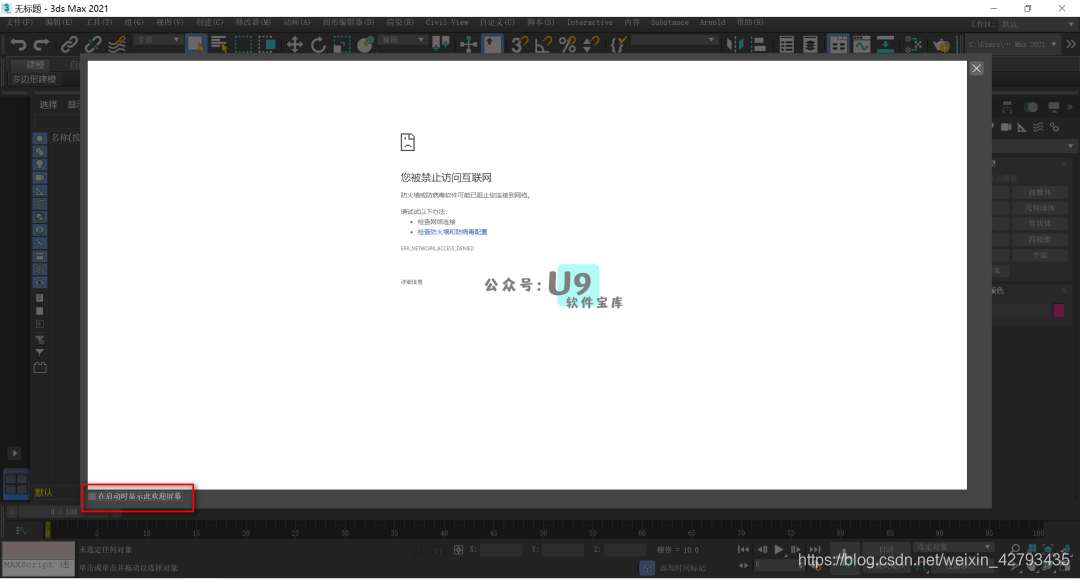
Task: Click the Mirror tool icon
Action: point(737,44)
